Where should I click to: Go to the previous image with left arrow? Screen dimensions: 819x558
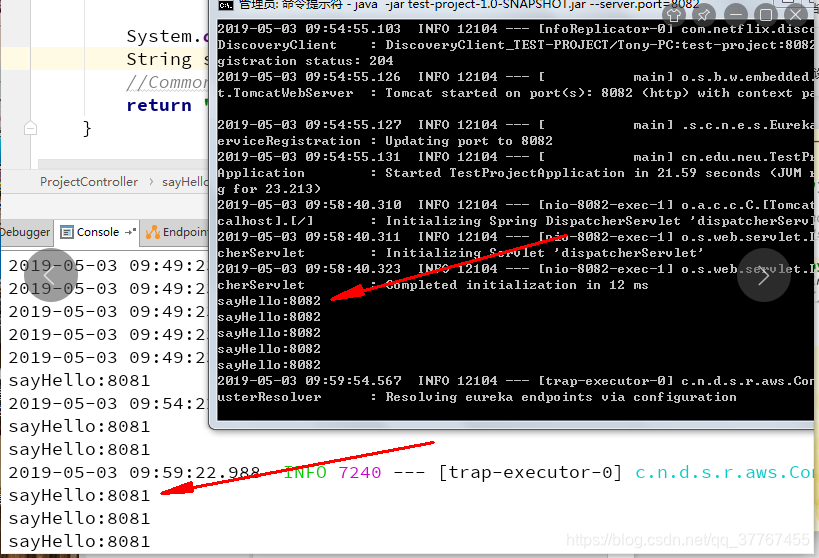[x=51, y=275]
